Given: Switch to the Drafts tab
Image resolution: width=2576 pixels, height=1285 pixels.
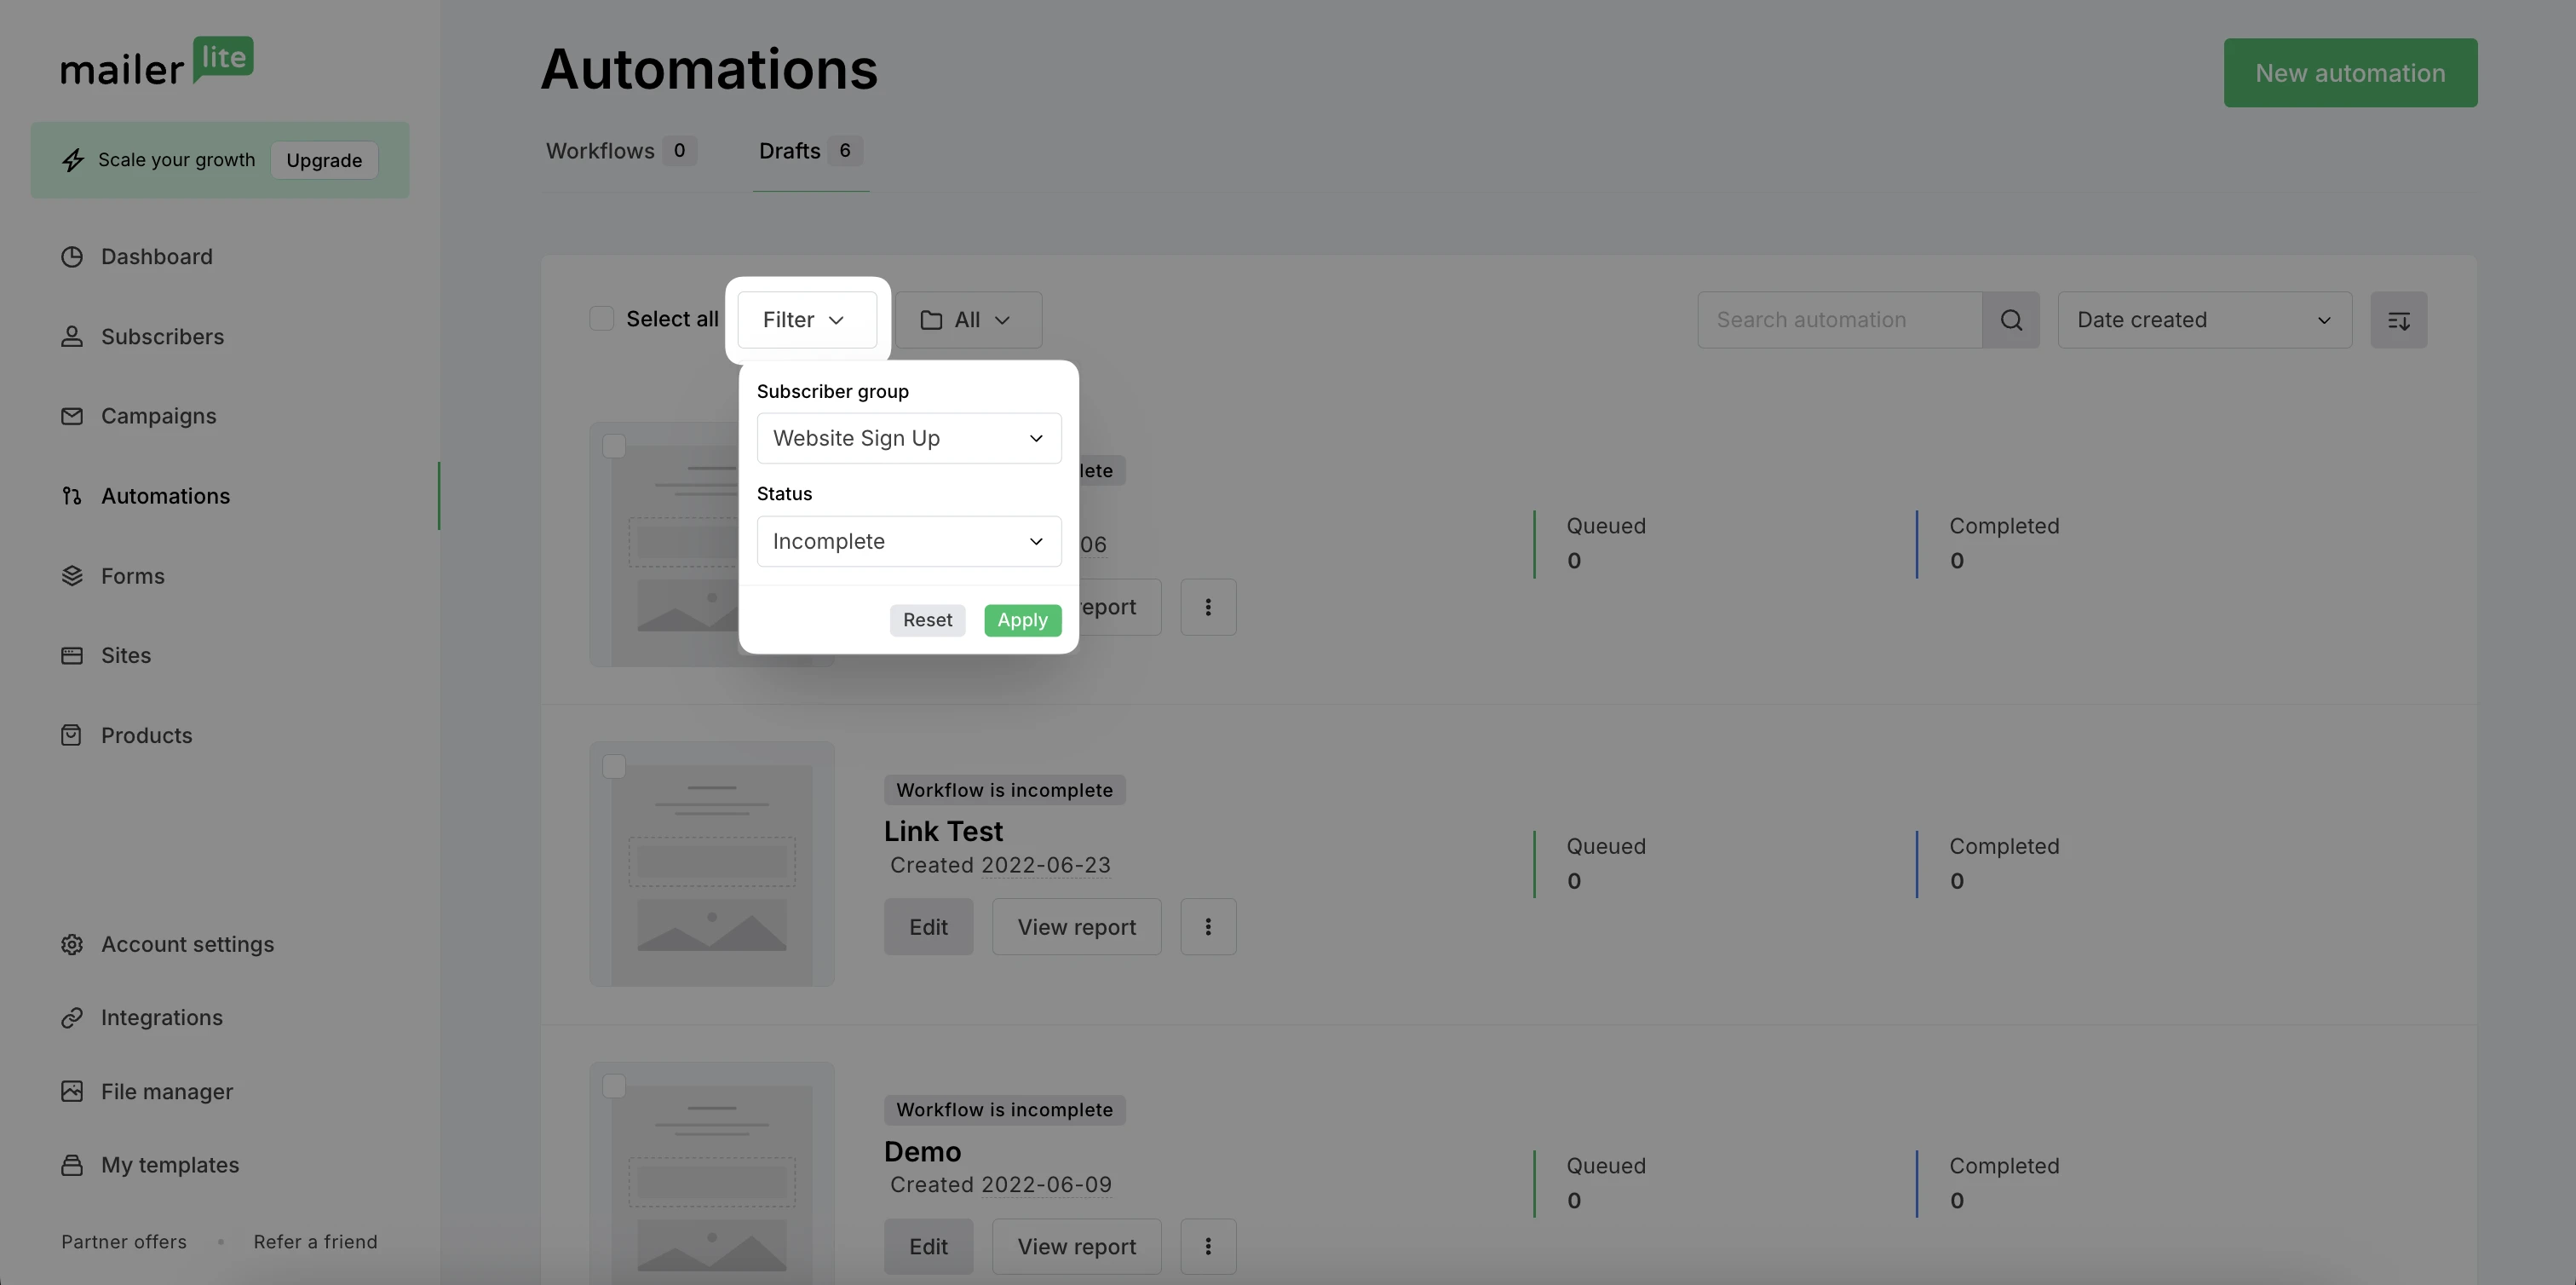Looking at the screenshot, I should 810,152.
